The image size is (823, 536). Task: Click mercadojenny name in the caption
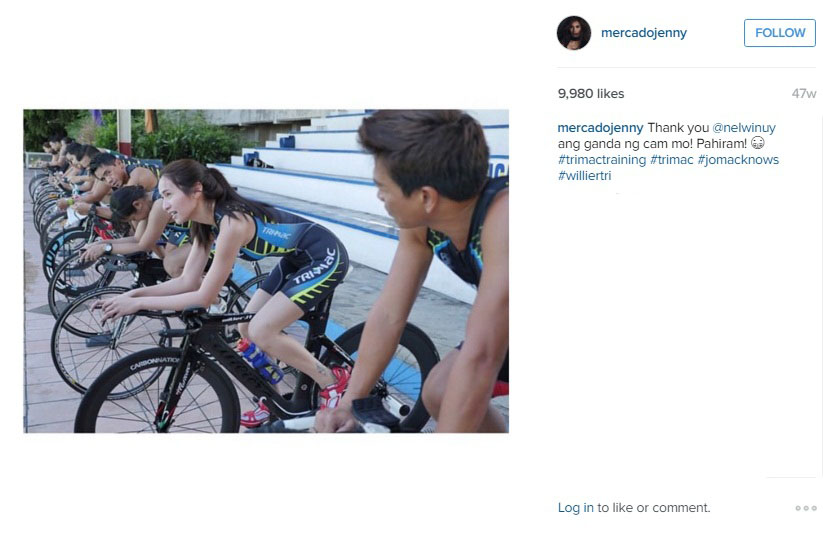click(x=600, y=128)
